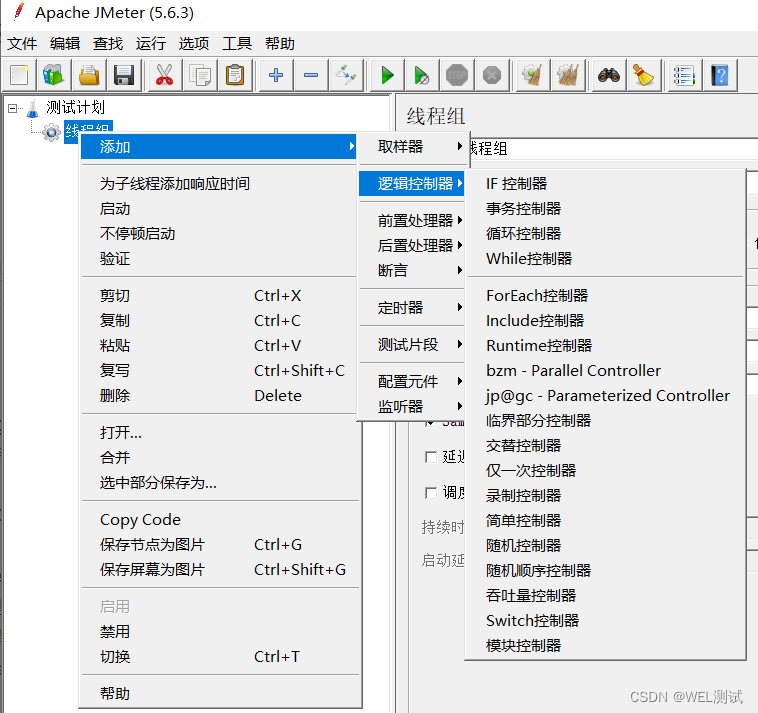
Task: Expand the 逻辑控制器 submenu
Action: coord(412,184)
